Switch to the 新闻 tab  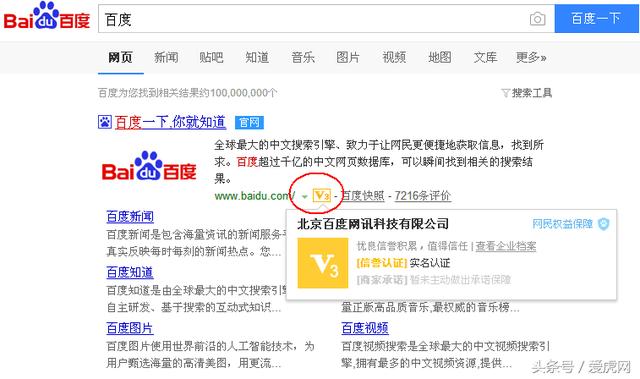(166, 58)
